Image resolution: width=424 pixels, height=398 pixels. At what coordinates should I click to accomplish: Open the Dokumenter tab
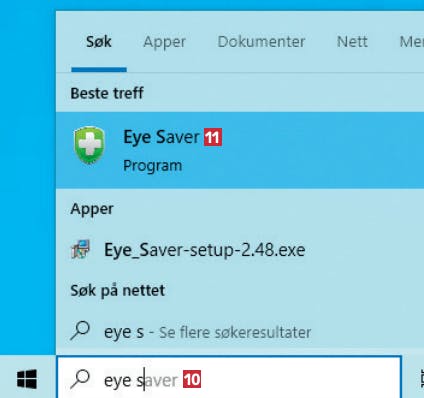(261, 42)
